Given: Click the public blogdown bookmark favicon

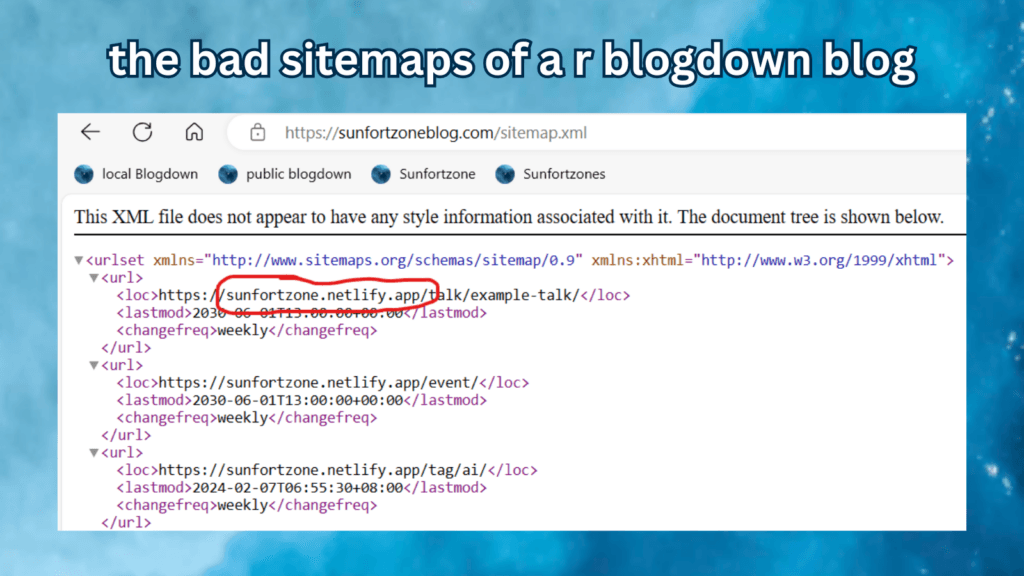Looking at the screenshot, I should (227, 173).
